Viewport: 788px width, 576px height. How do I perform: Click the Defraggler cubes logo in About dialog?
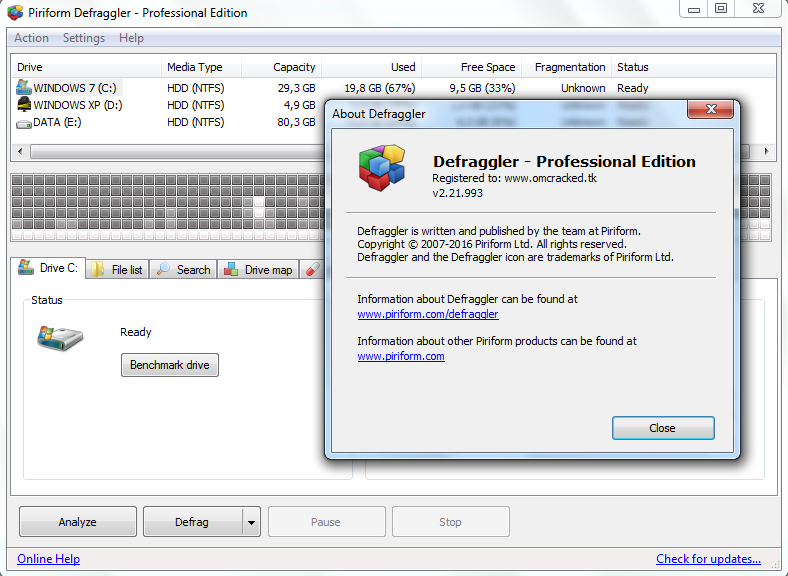382,168
